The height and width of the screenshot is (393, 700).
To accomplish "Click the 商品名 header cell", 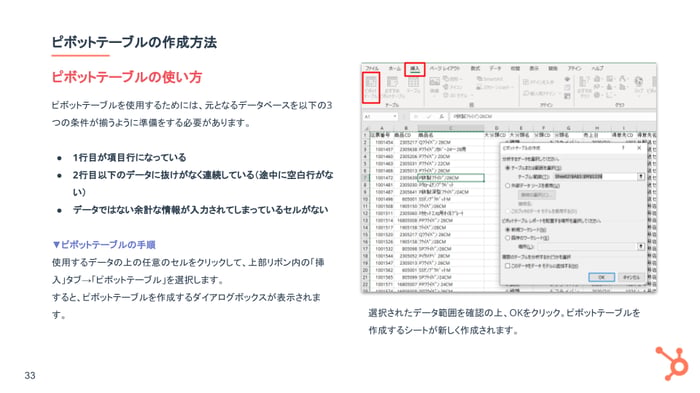I will point(450,135).
